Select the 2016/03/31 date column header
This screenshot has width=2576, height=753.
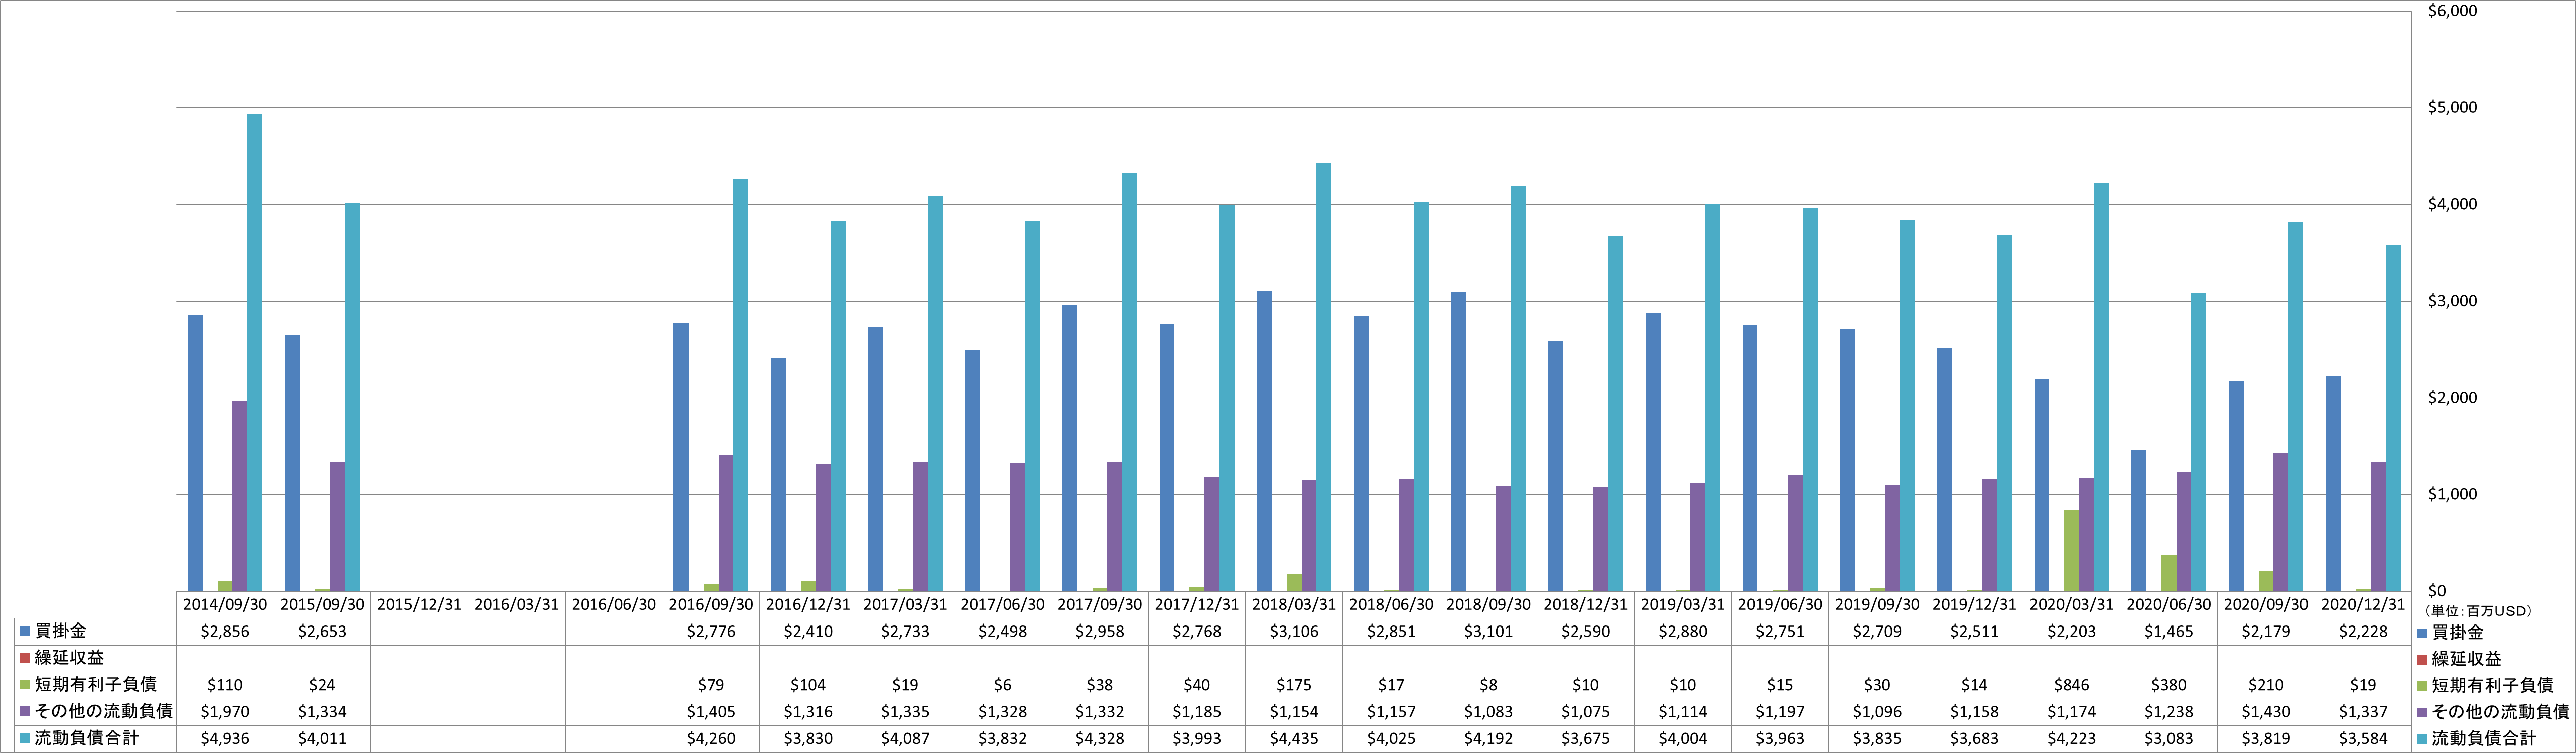(516, 605)
